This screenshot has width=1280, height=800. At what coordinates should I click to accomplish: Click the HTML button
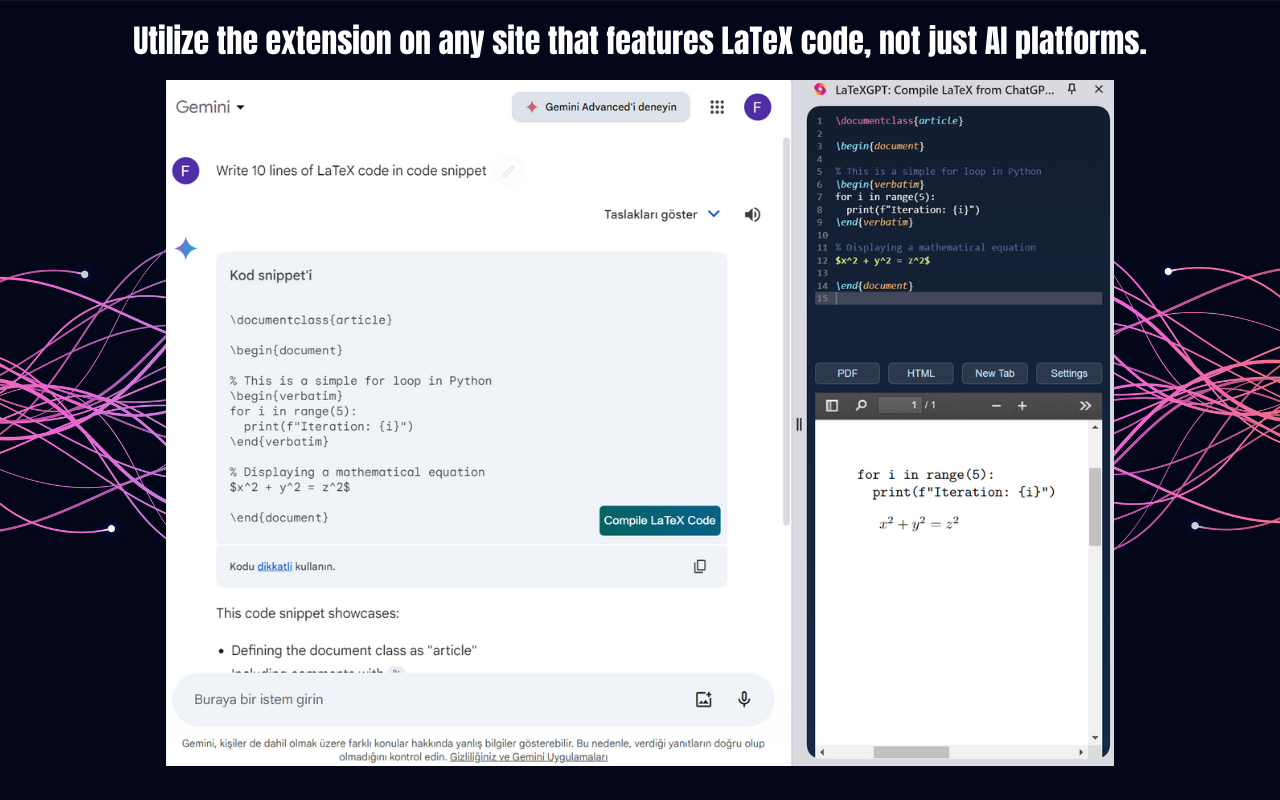(x=921, y=373)
